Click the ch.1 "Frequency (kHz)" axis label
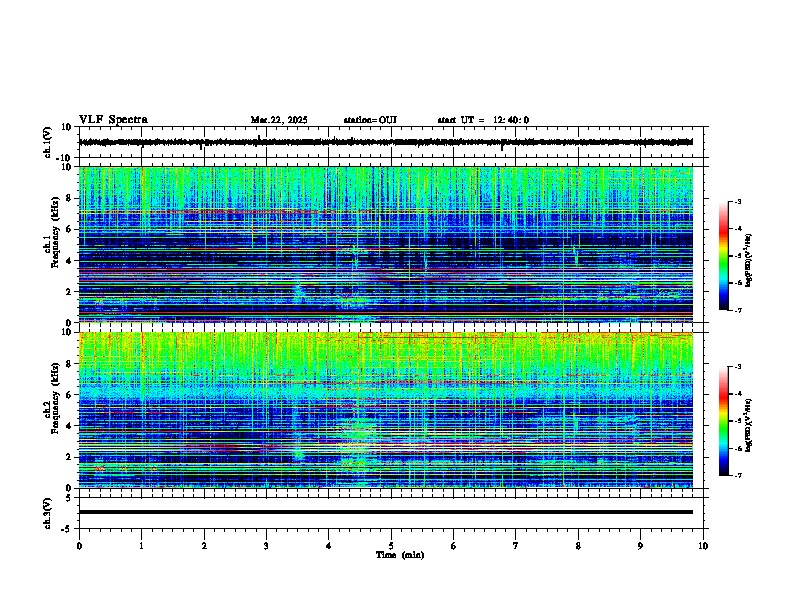Image resolution: width=792 pixels, height=612 pixels. click(55, 232)
